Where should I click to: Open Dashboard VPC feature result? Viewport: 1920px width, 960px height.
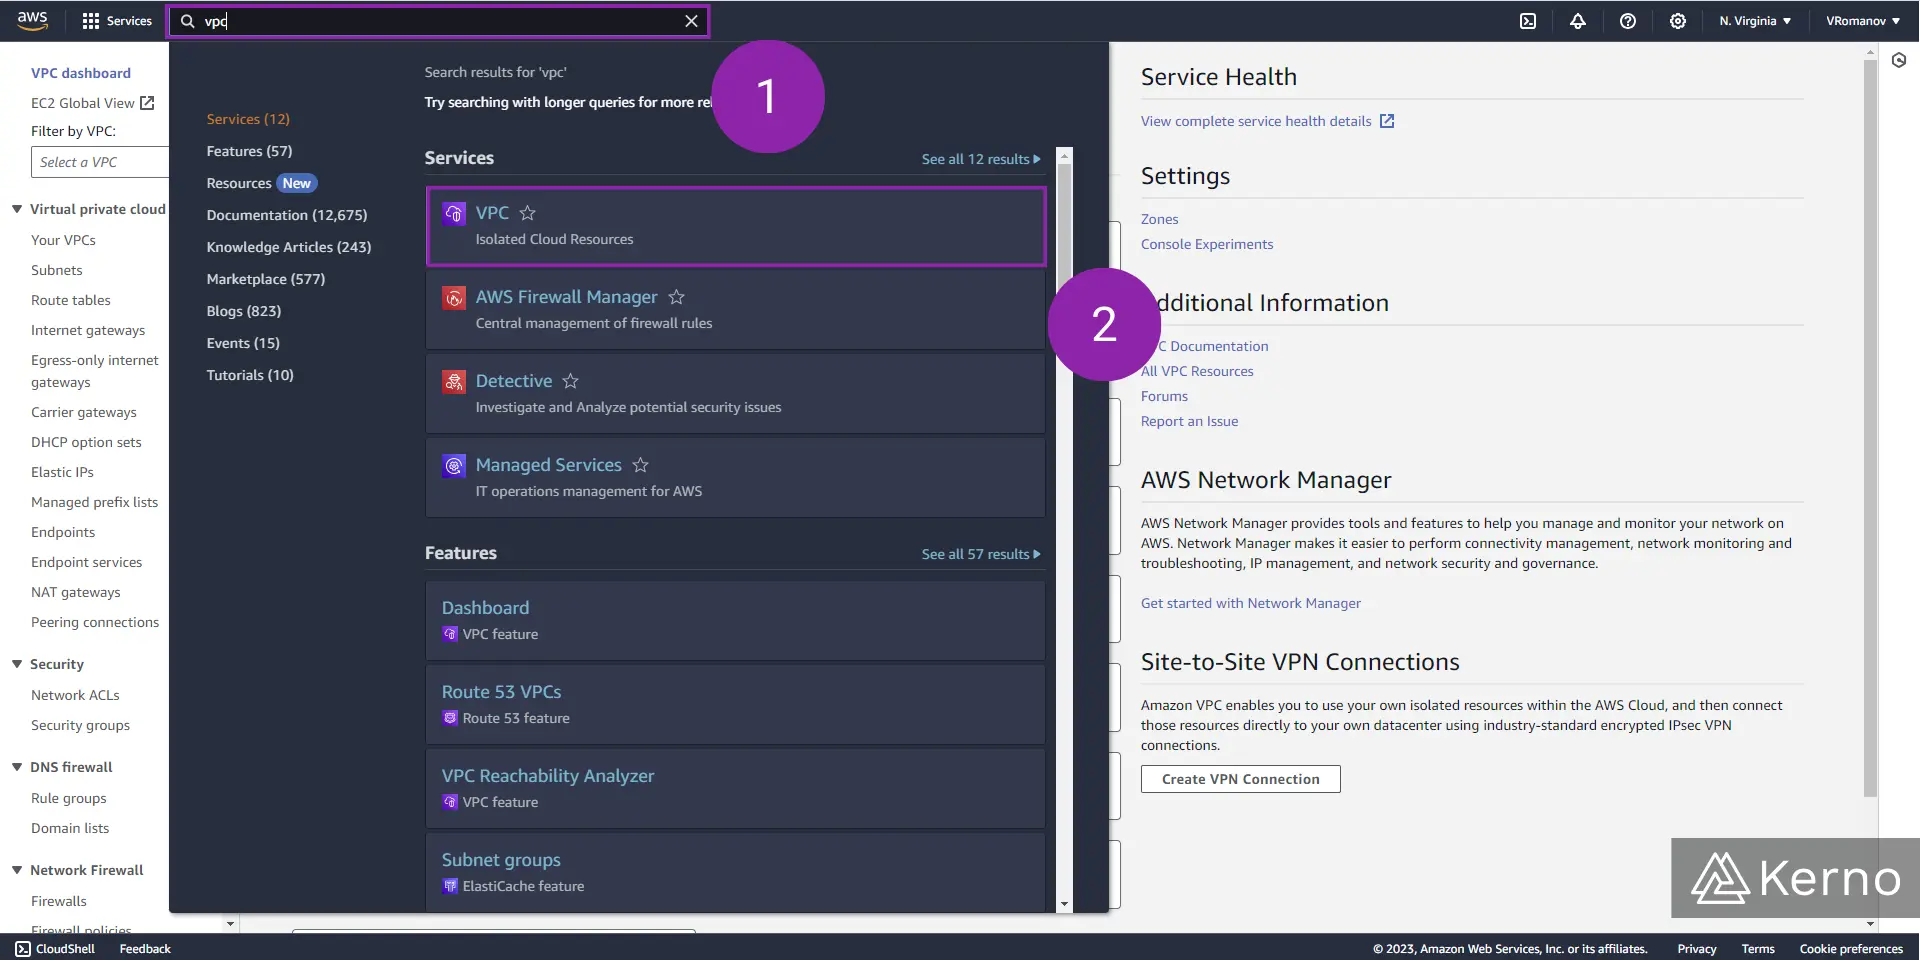coord(736,620)
